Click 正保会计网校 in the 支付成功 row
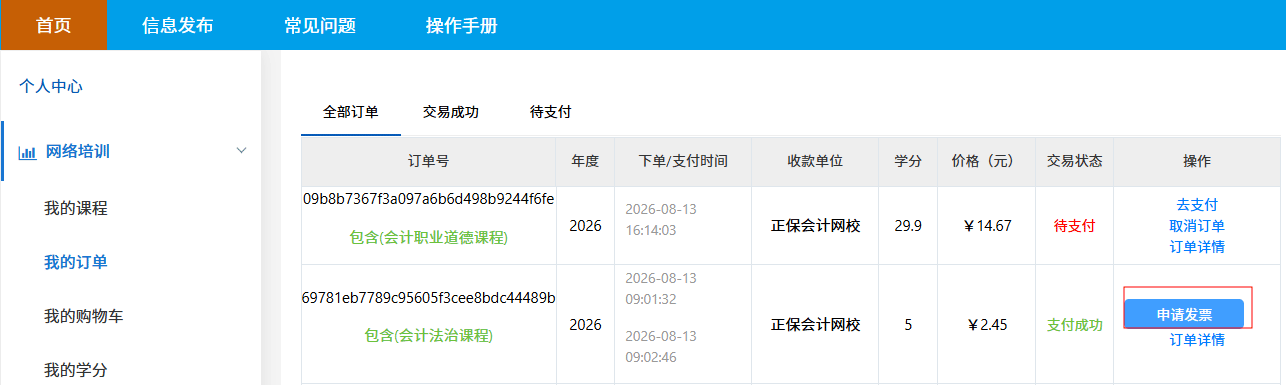Viewport: 1286px width, 385px height. click(x=815, y=325)
